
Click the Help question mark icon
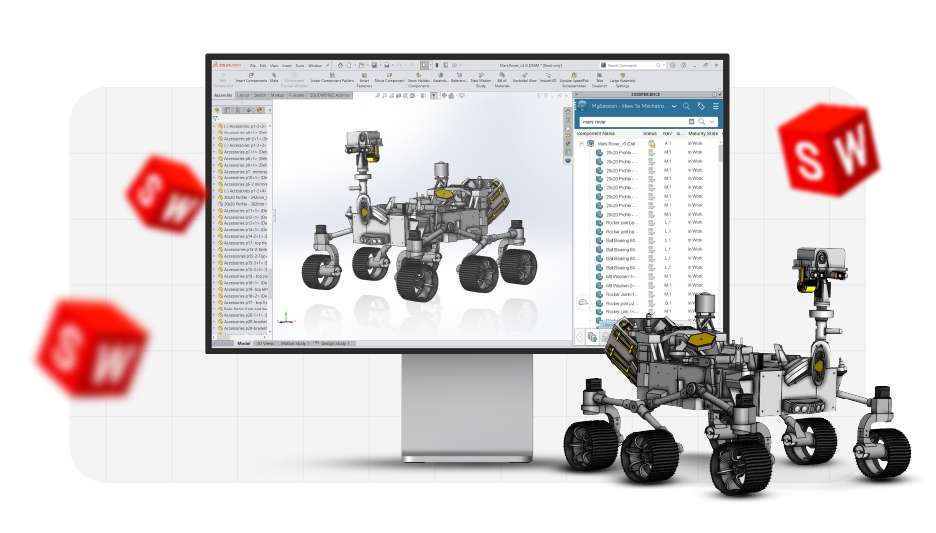point(684,65)
